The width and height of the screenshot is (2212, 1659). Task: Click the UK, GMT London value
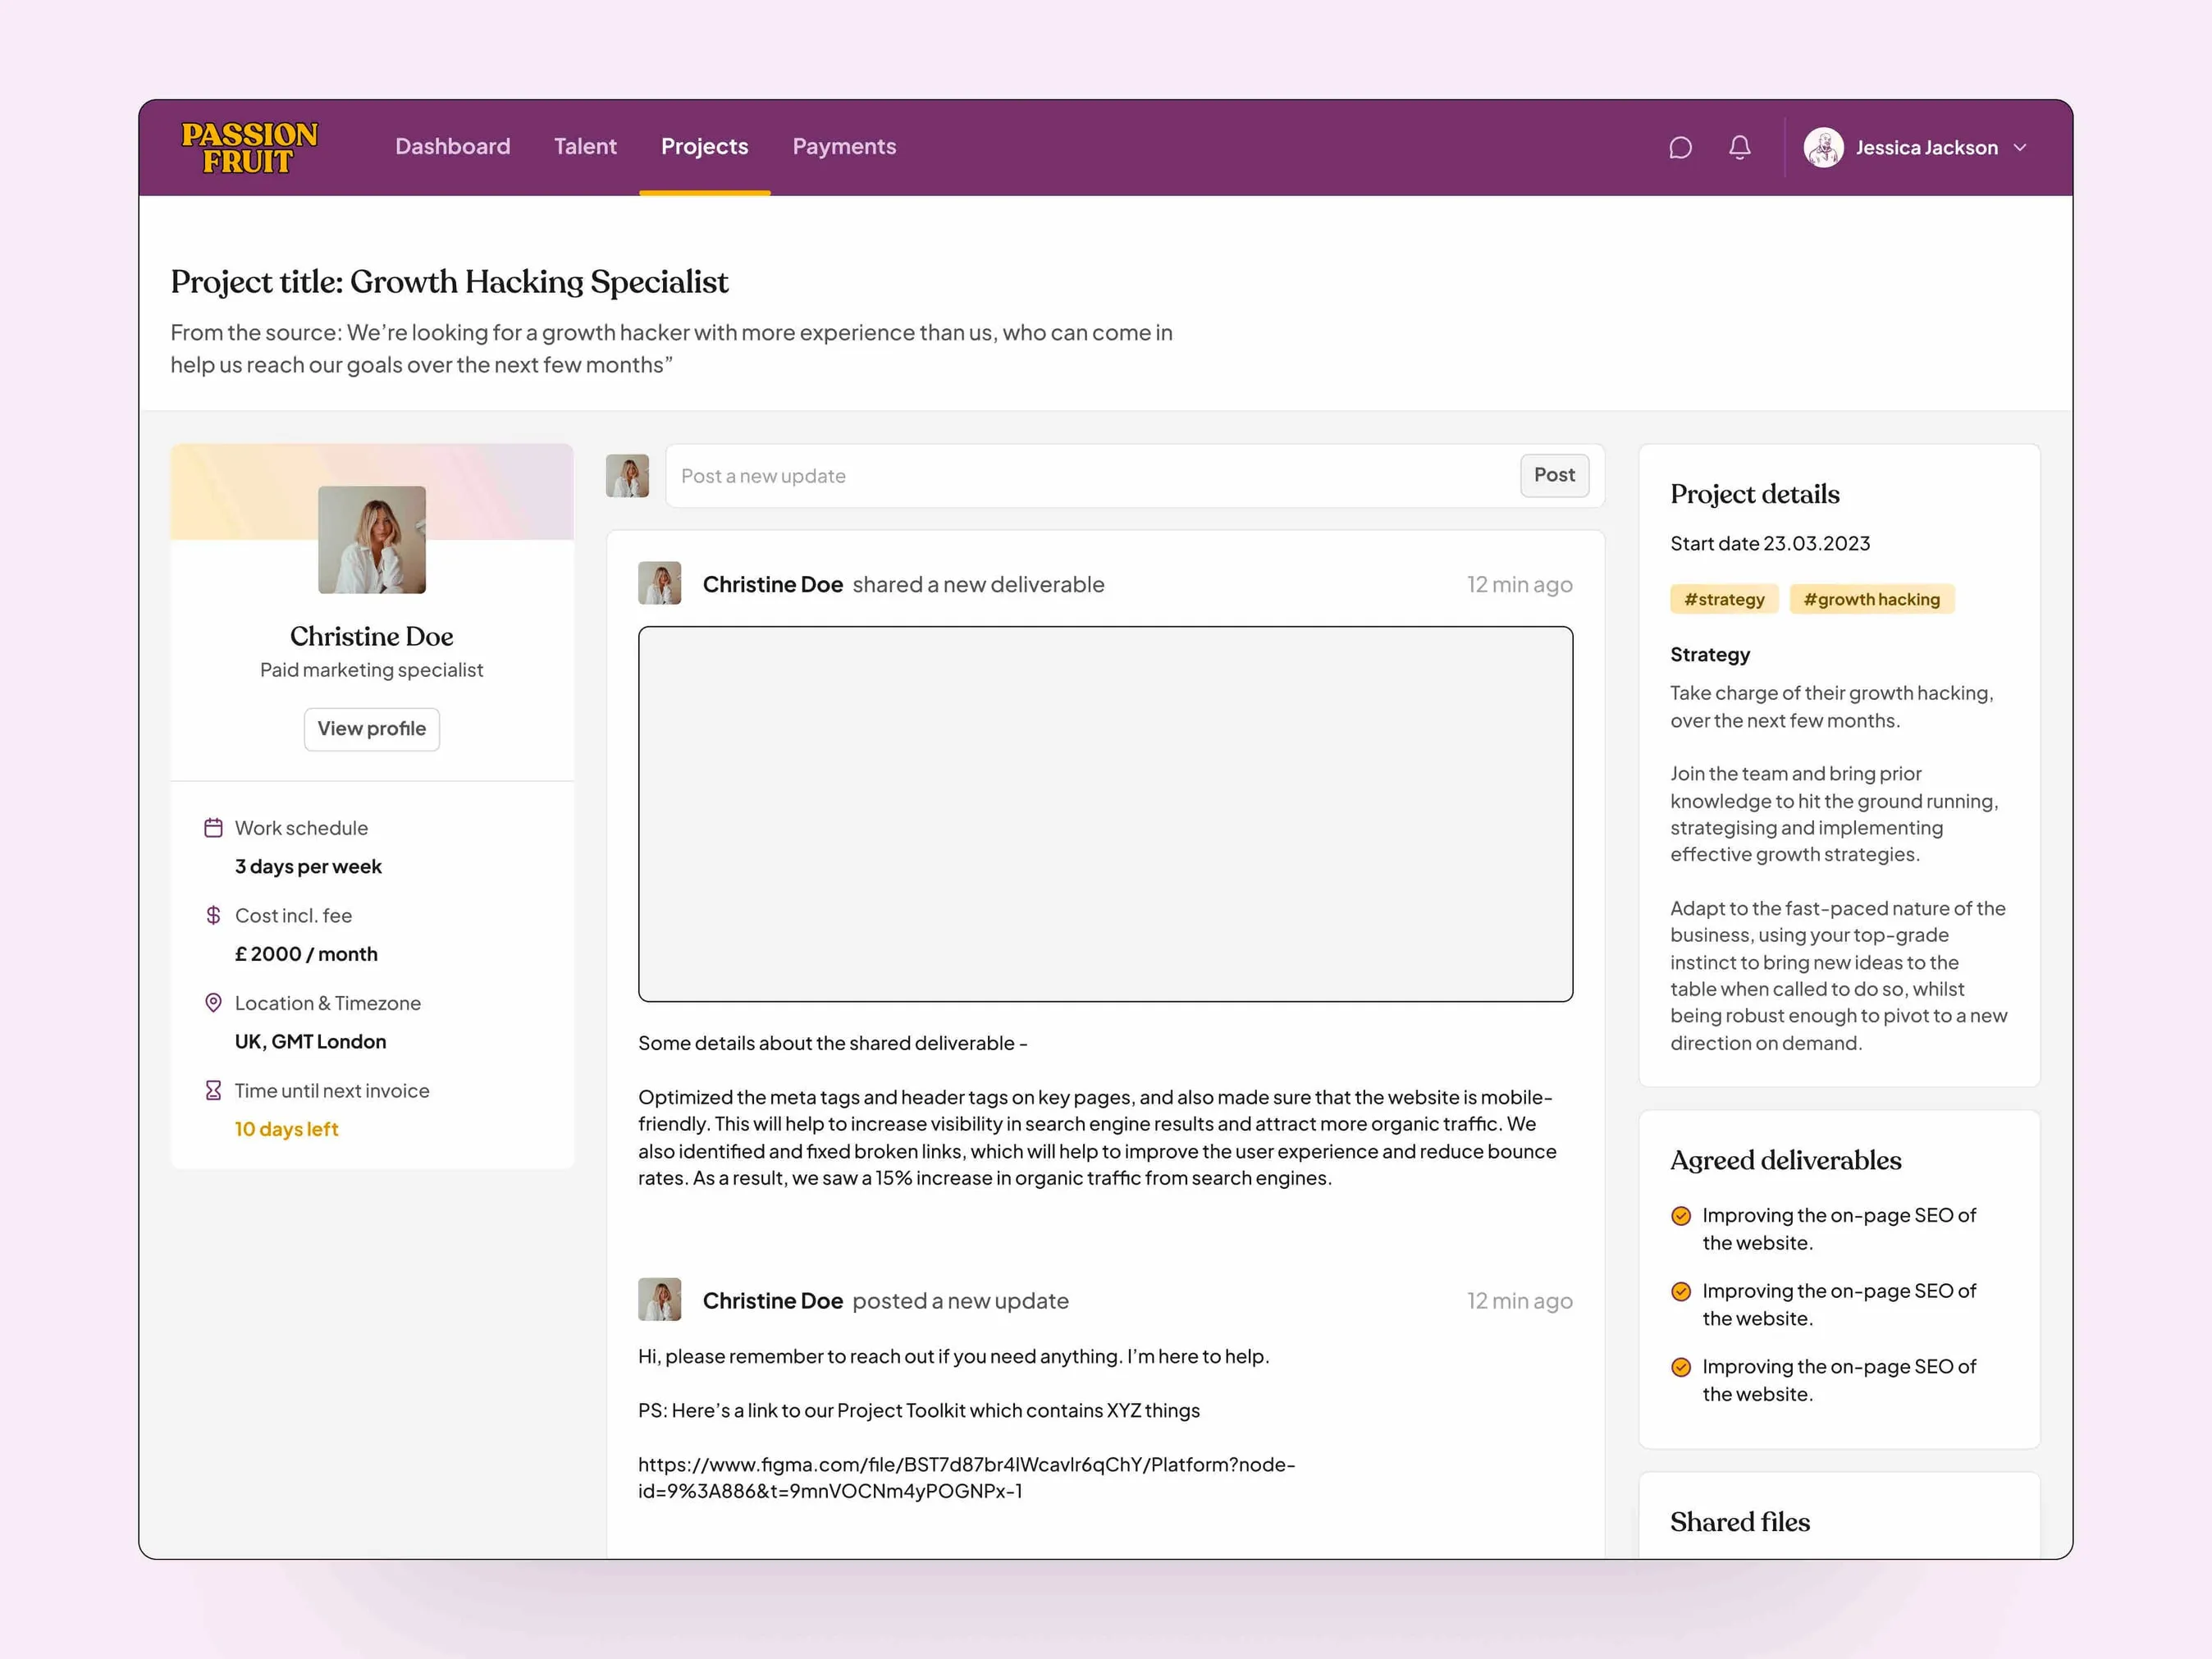tap(310, 1042)
